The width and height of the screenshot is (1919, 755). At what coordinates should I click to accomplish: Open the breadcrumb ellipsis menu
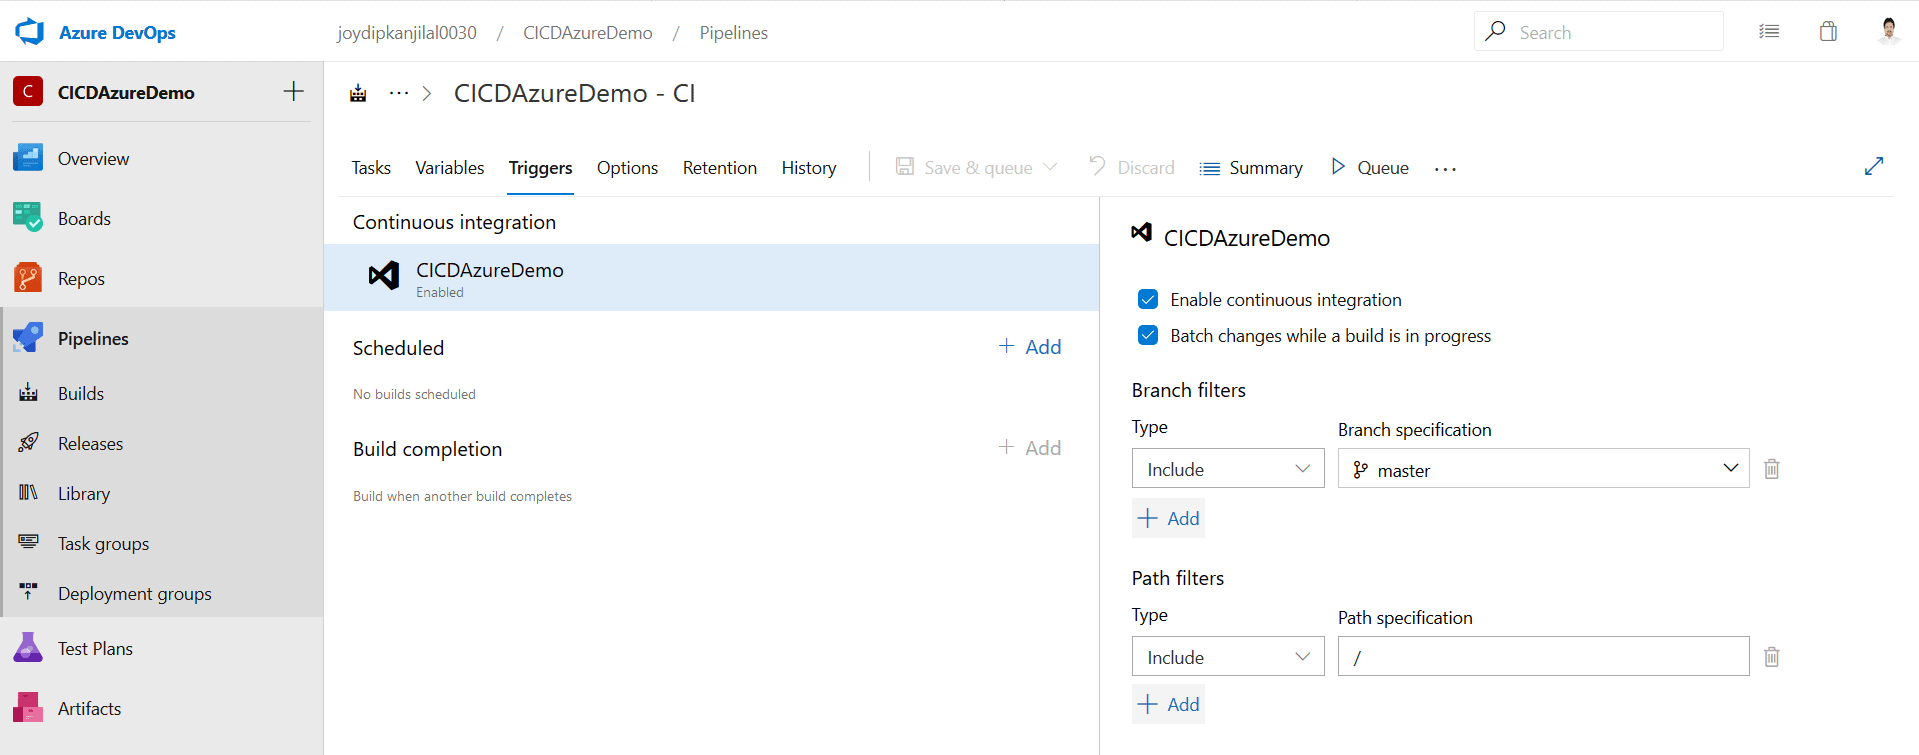coord(399,93)
